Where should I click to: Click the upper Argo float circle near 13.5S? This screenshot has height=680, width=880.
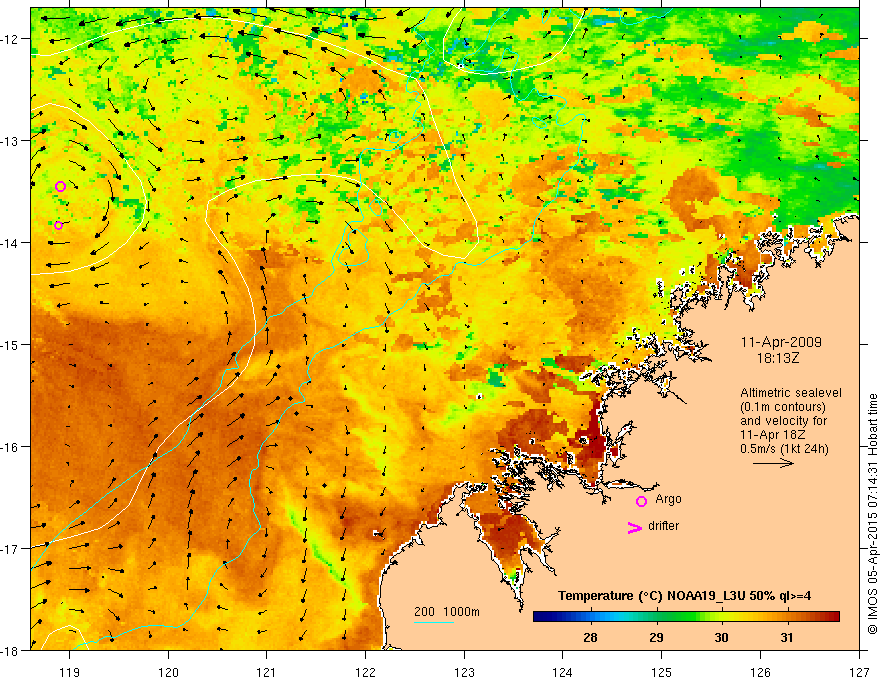61,186
